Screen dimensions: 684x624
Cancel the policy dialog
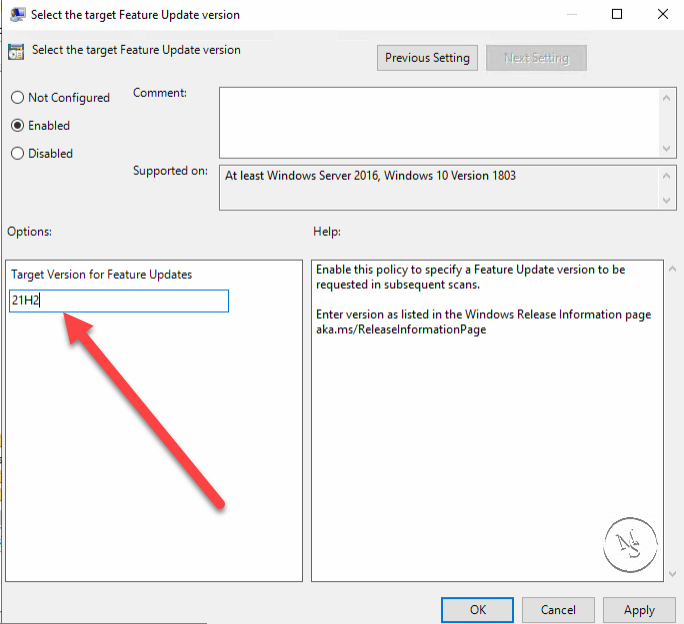coord(558,610)
